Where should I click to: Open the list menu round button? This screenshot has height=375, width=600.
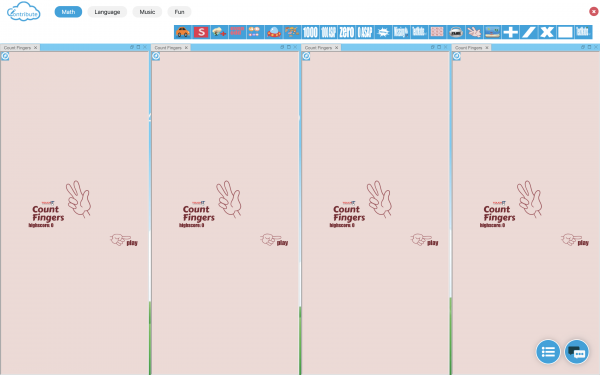click(548, 352)
